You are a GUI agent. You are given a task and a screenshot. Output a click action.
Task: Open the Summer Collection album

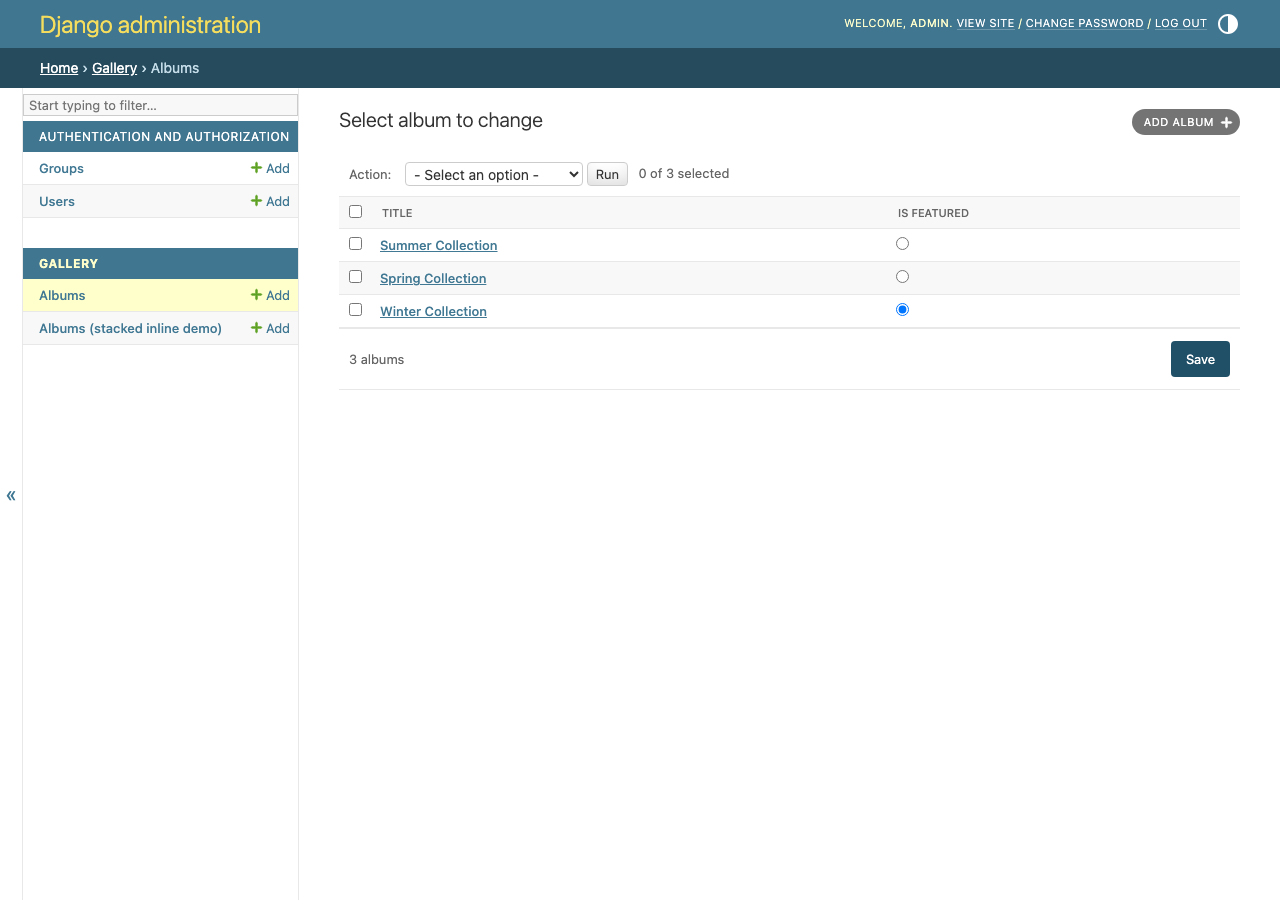coord(438,245)
